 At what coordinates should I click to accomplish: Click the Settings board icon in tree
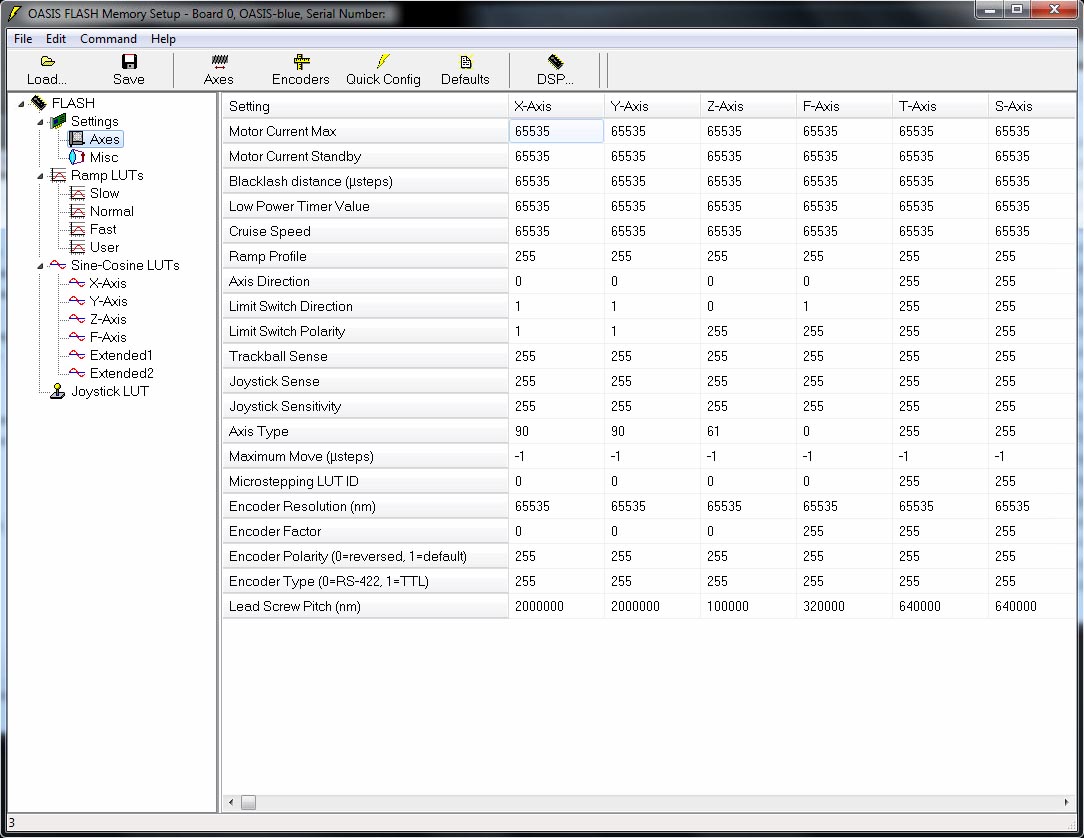coord(59,121)
